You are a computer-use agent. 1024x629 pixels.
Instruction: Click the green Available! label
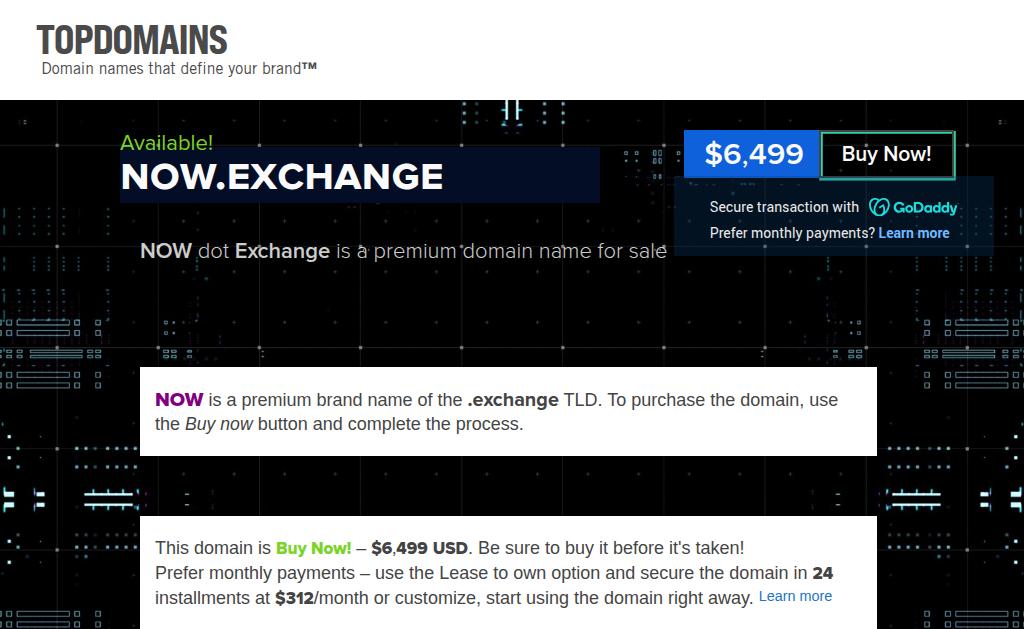tap(166, 143)
